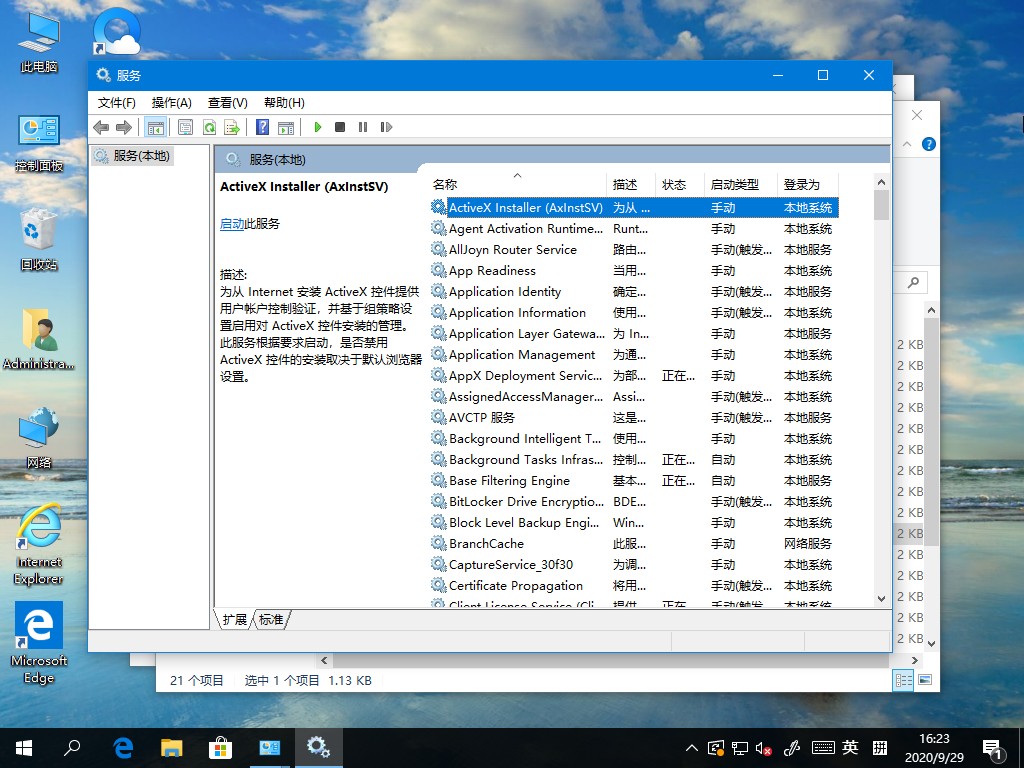
Task: Export the services list
Action: click(x=230, y=127)
